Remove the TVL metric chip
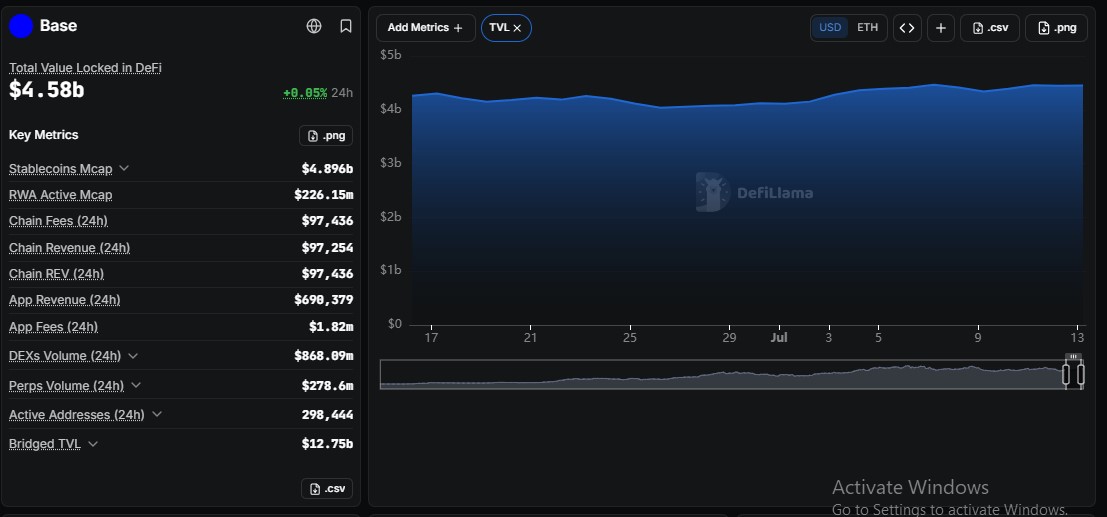This screenshot has height=517, width=1107. click(517, 28)
